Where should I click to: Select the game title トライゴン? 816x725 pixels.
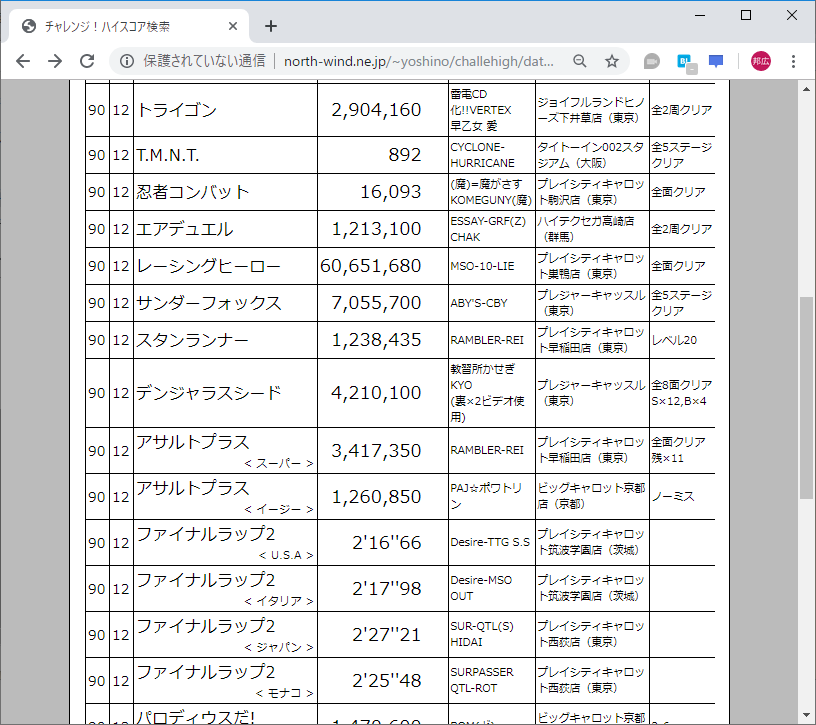point(176,110)
